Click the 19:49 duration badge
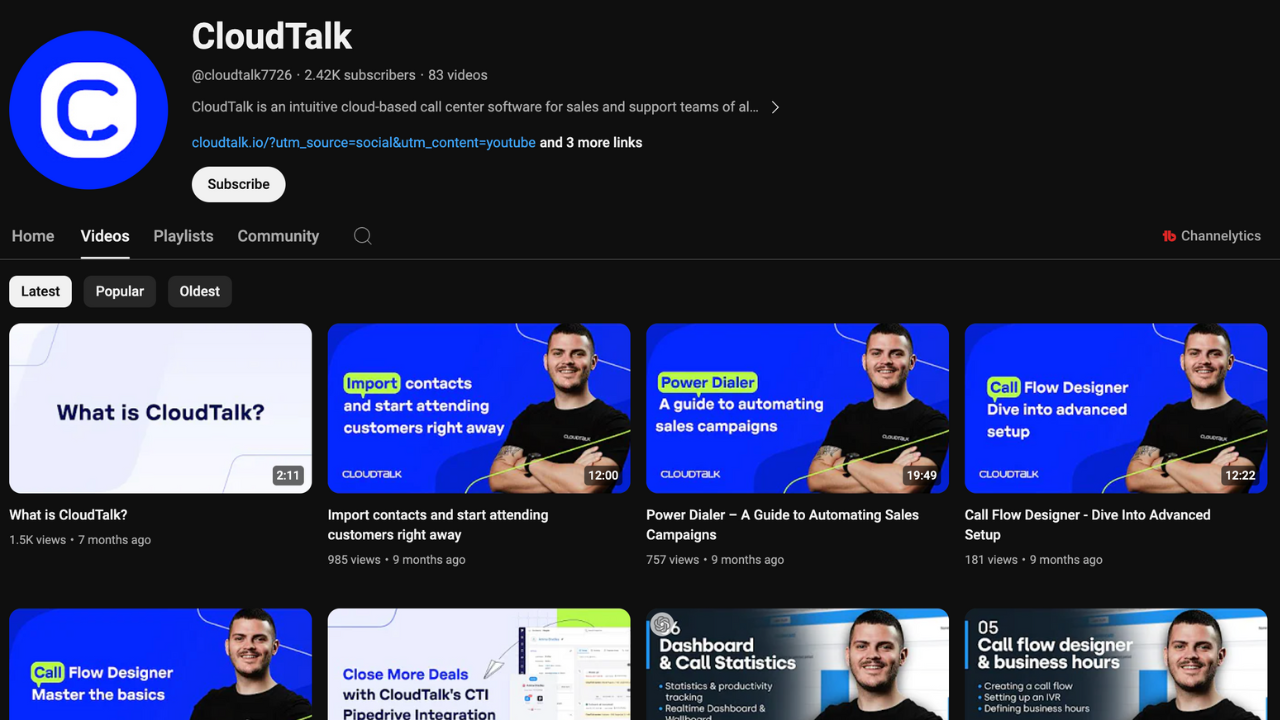This screenshot has width=1280, height=720. tap(922, 475)
